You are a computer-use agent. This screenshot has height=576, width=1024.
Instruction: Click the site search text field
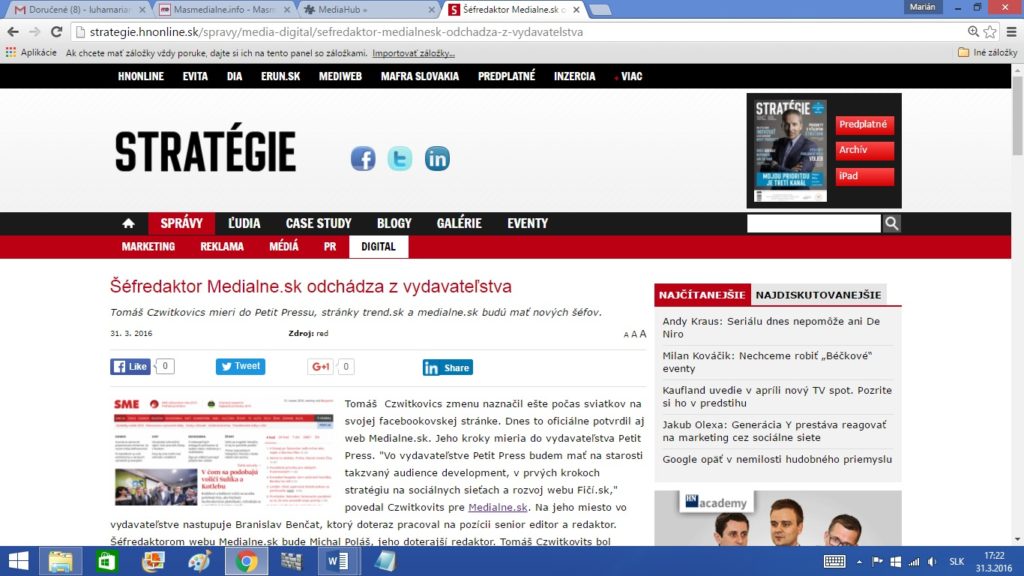coord(813,223)
